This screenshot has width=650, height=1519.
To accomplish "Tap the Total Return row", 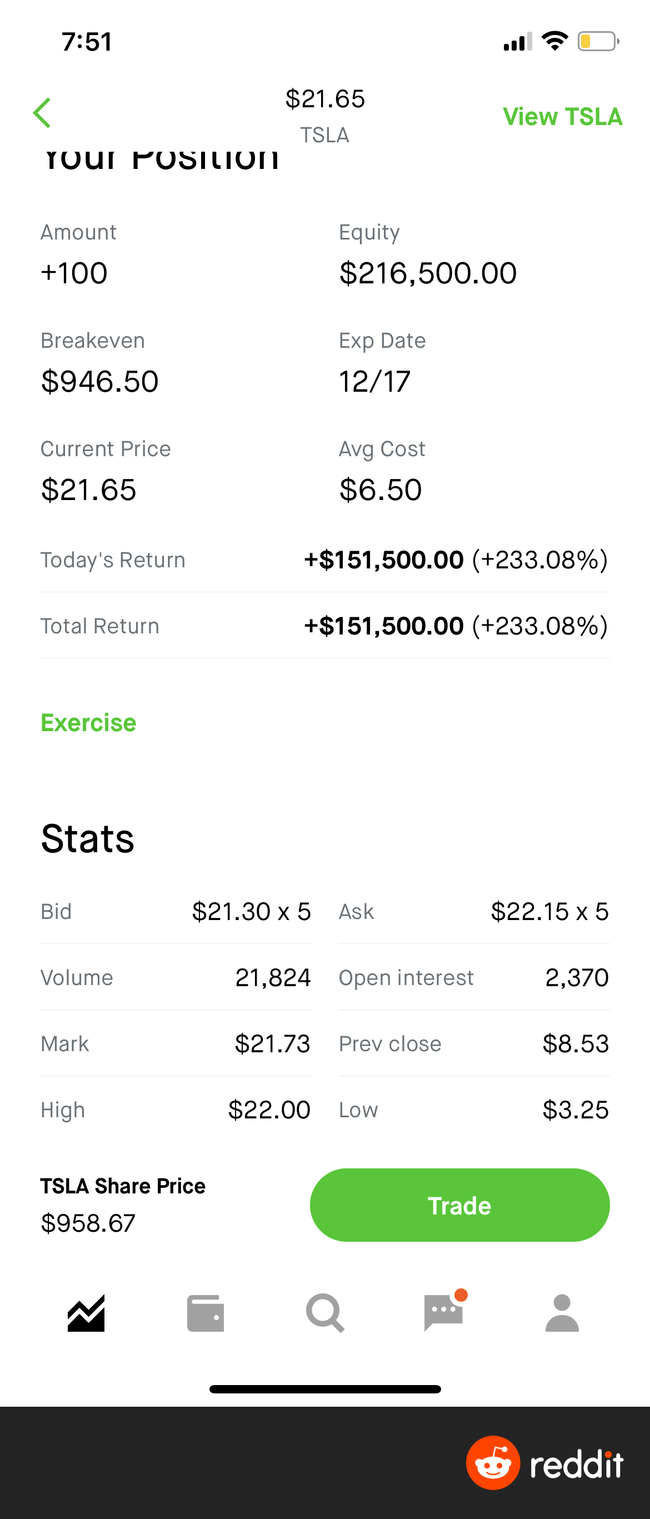I will tap(324, 626).
